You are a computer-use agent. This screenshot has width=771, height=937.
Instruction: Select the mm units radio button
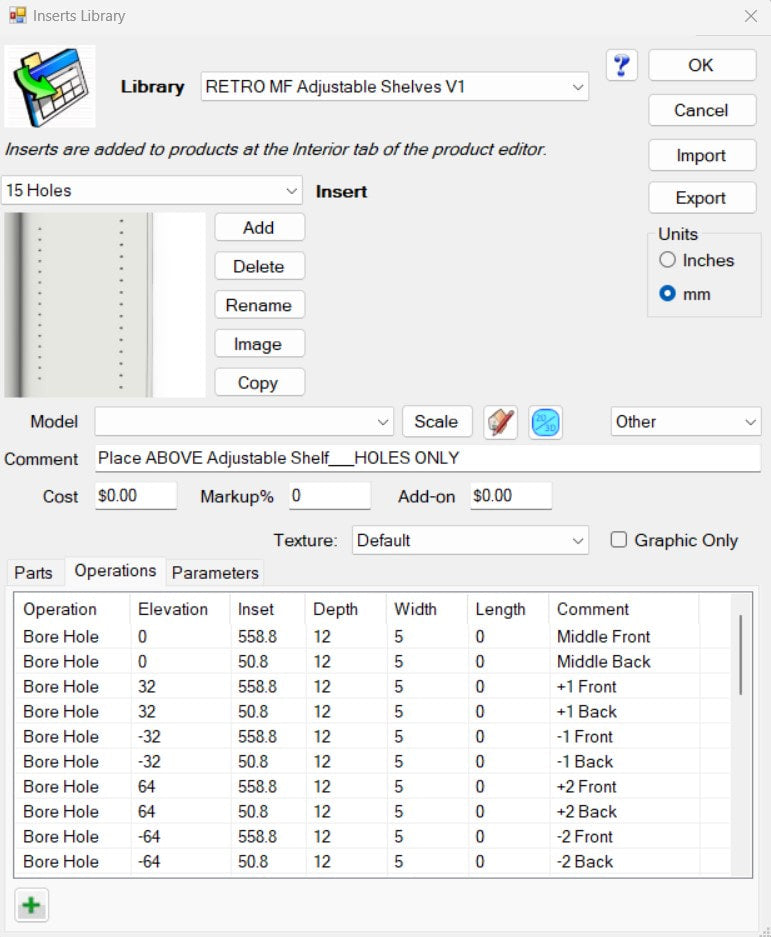[x=668, y=294]
